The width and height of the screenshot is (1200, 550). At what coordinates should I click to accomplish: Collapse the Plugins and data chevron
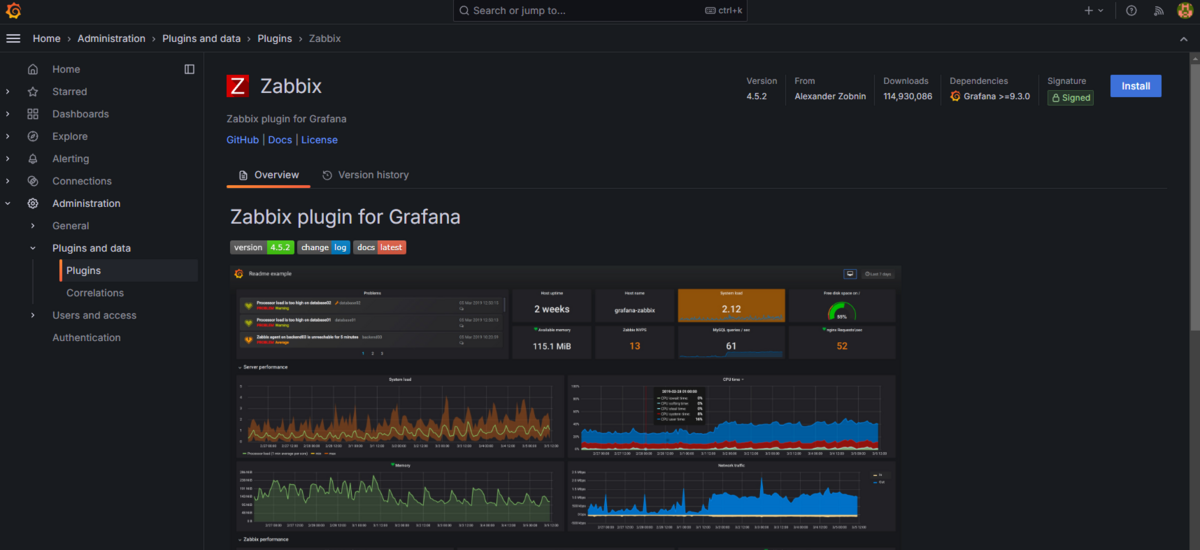tap(33, 248)
